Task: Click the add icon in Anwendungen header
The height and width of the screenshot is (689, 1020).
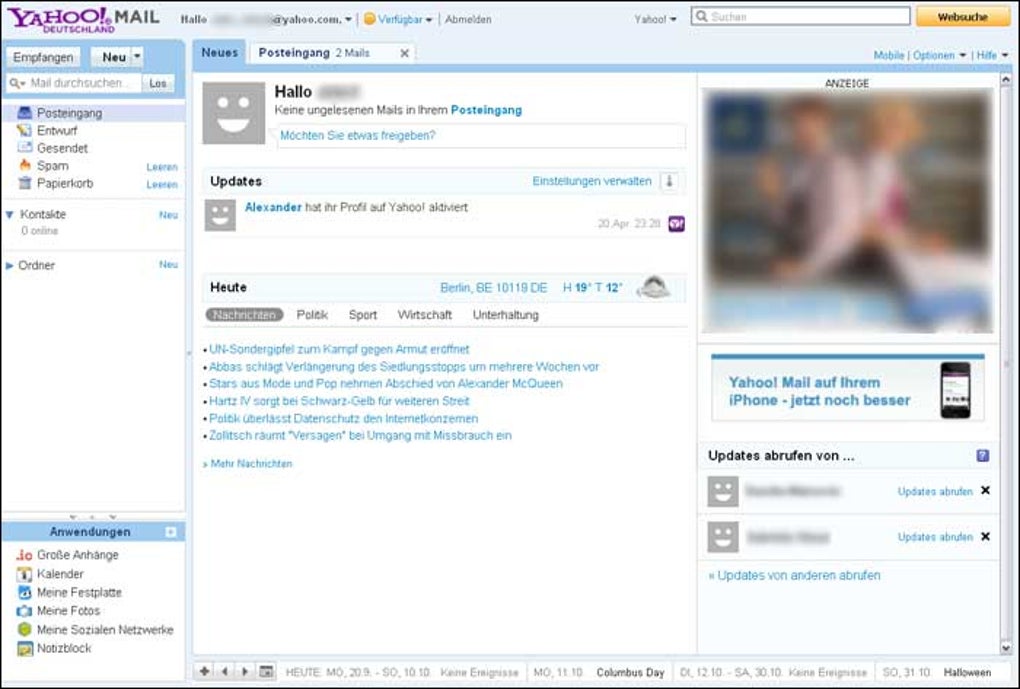Action: (170, 532)
